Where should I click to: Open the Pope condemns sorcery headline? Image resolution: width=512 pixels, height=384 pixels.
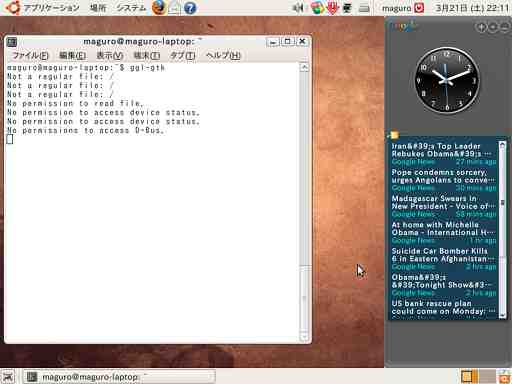(x=443, y=176)
